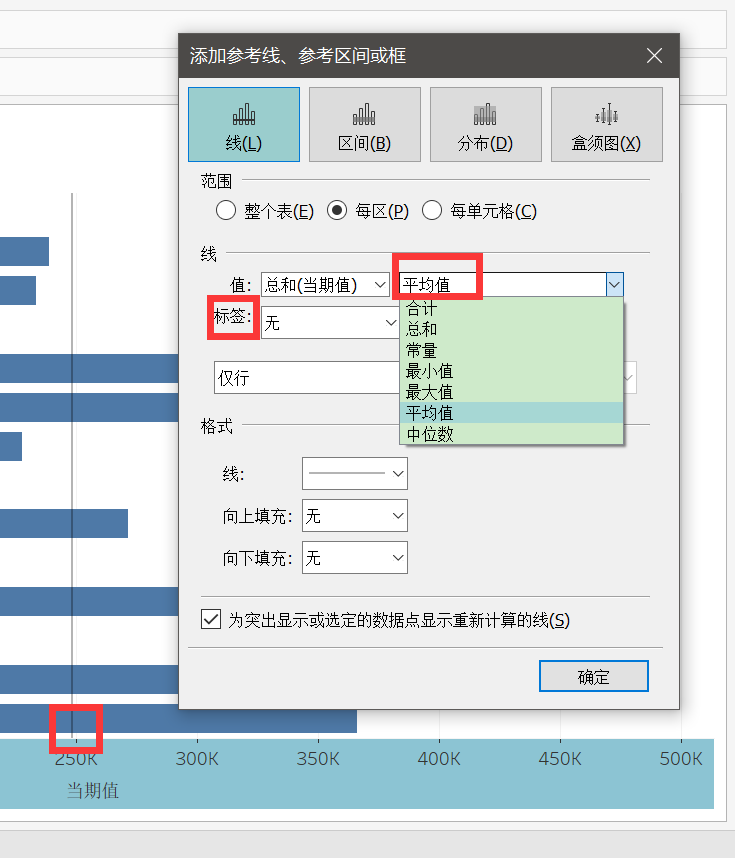735x858 pixels.
Task: Select the 线(L) reference line tab
Action: click(244, 124)
